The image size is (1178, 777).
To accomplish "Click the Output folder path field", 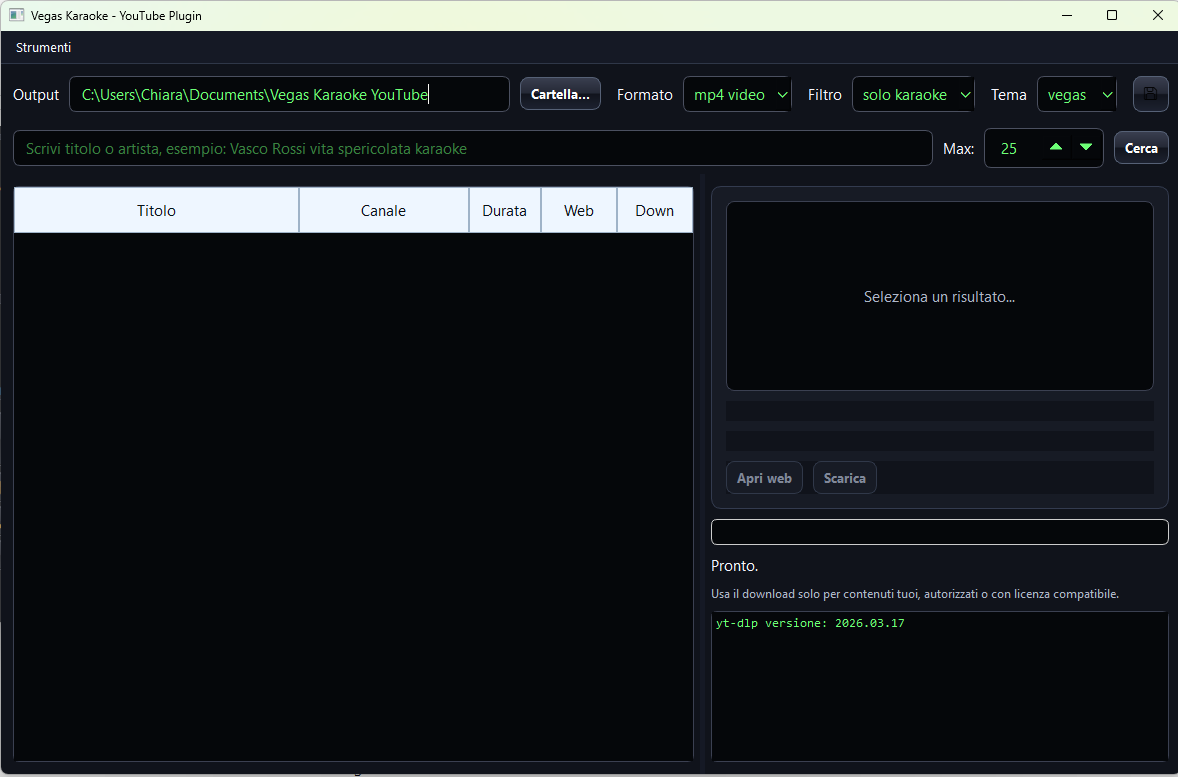I will coord(289,95).
